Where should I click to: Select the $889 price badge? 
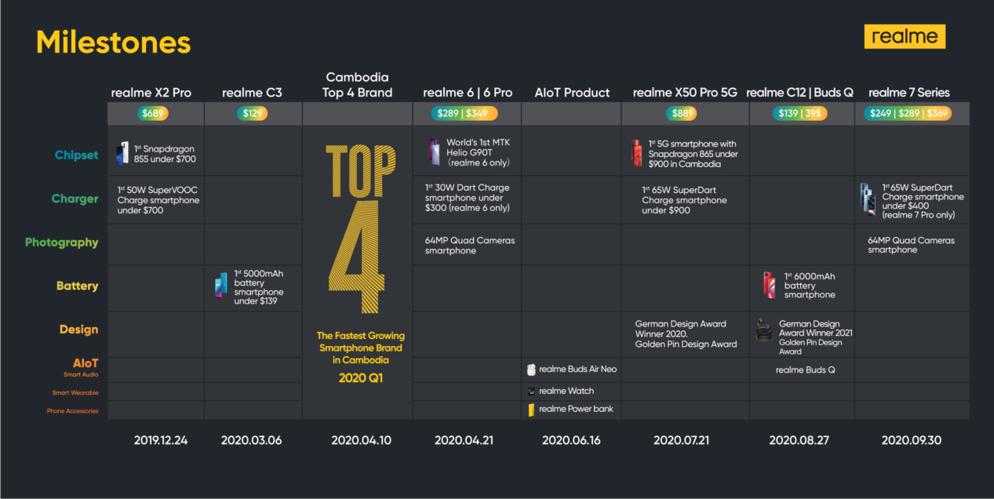(x=682, y=113)
